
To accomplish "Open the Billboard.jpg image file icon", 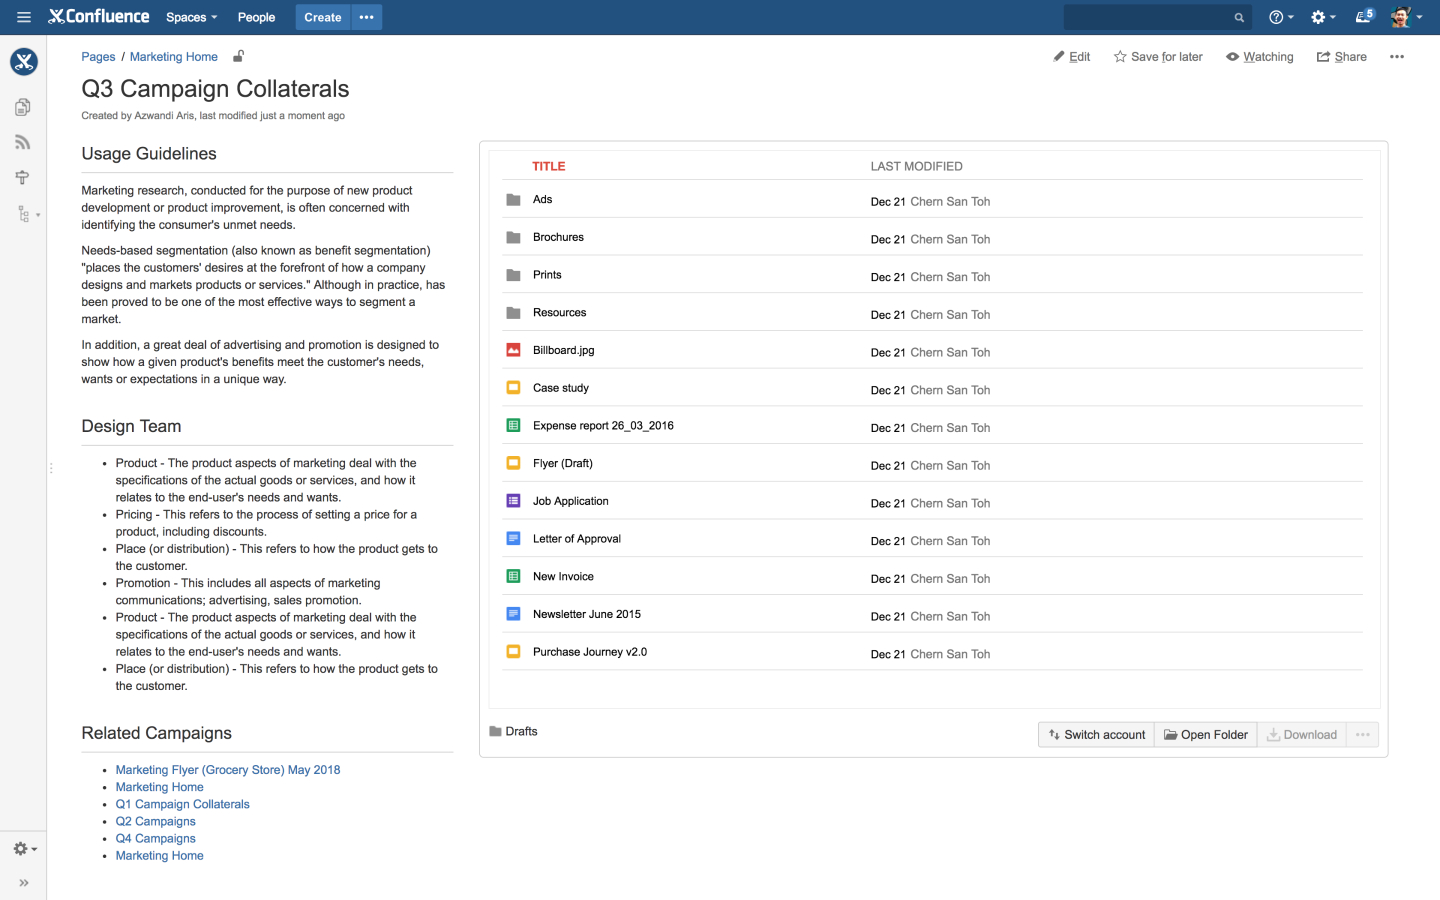I will point(513,350).
